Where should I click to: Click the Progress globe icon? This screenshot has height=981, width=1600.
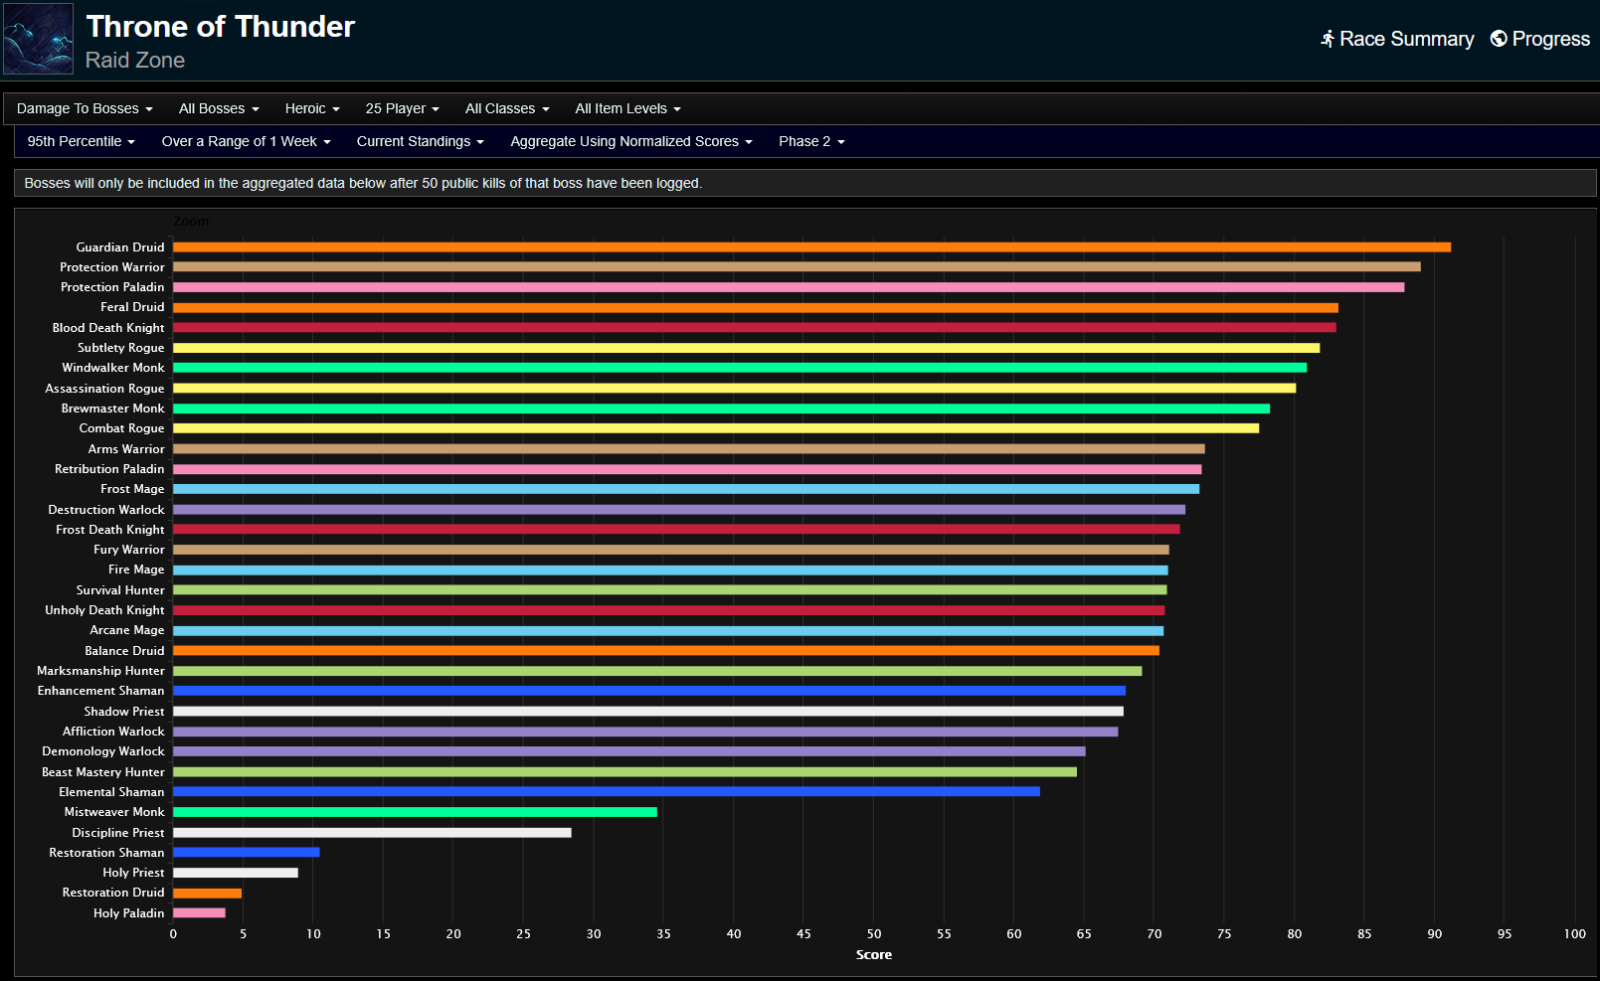[x=1498, y=39]
